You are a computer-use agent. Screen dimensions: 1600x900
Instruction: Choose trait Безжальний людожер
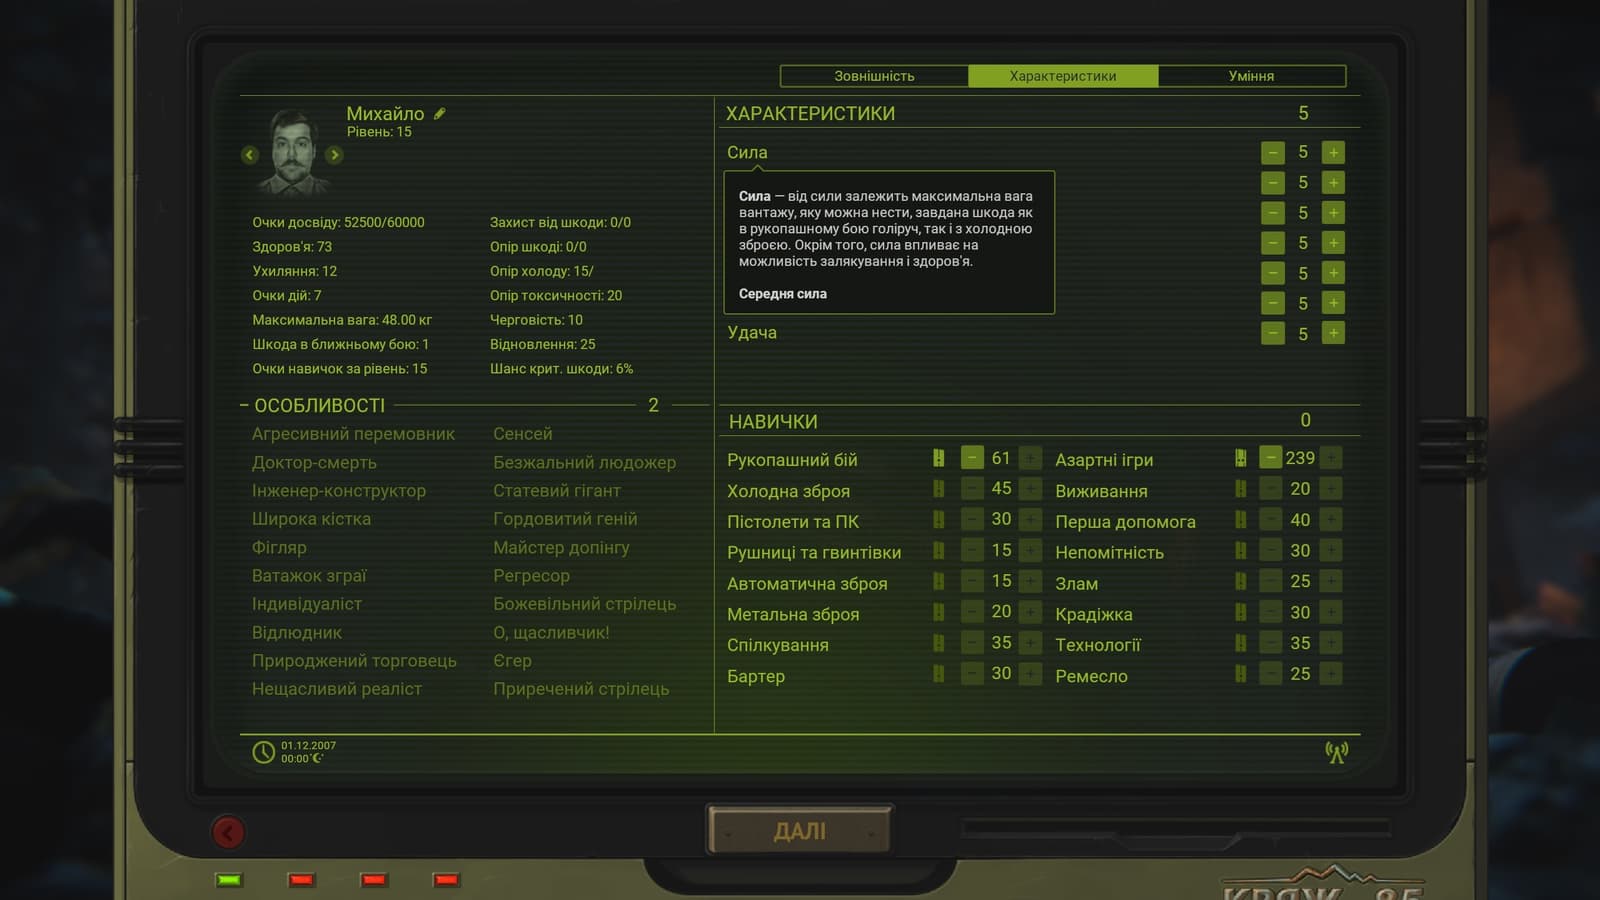(584, 463)
